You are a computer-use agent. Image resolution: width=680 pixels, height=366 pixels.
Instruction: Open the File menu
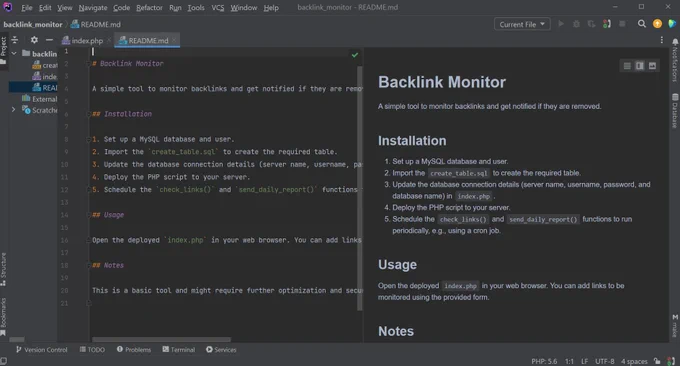click(26, 7)
